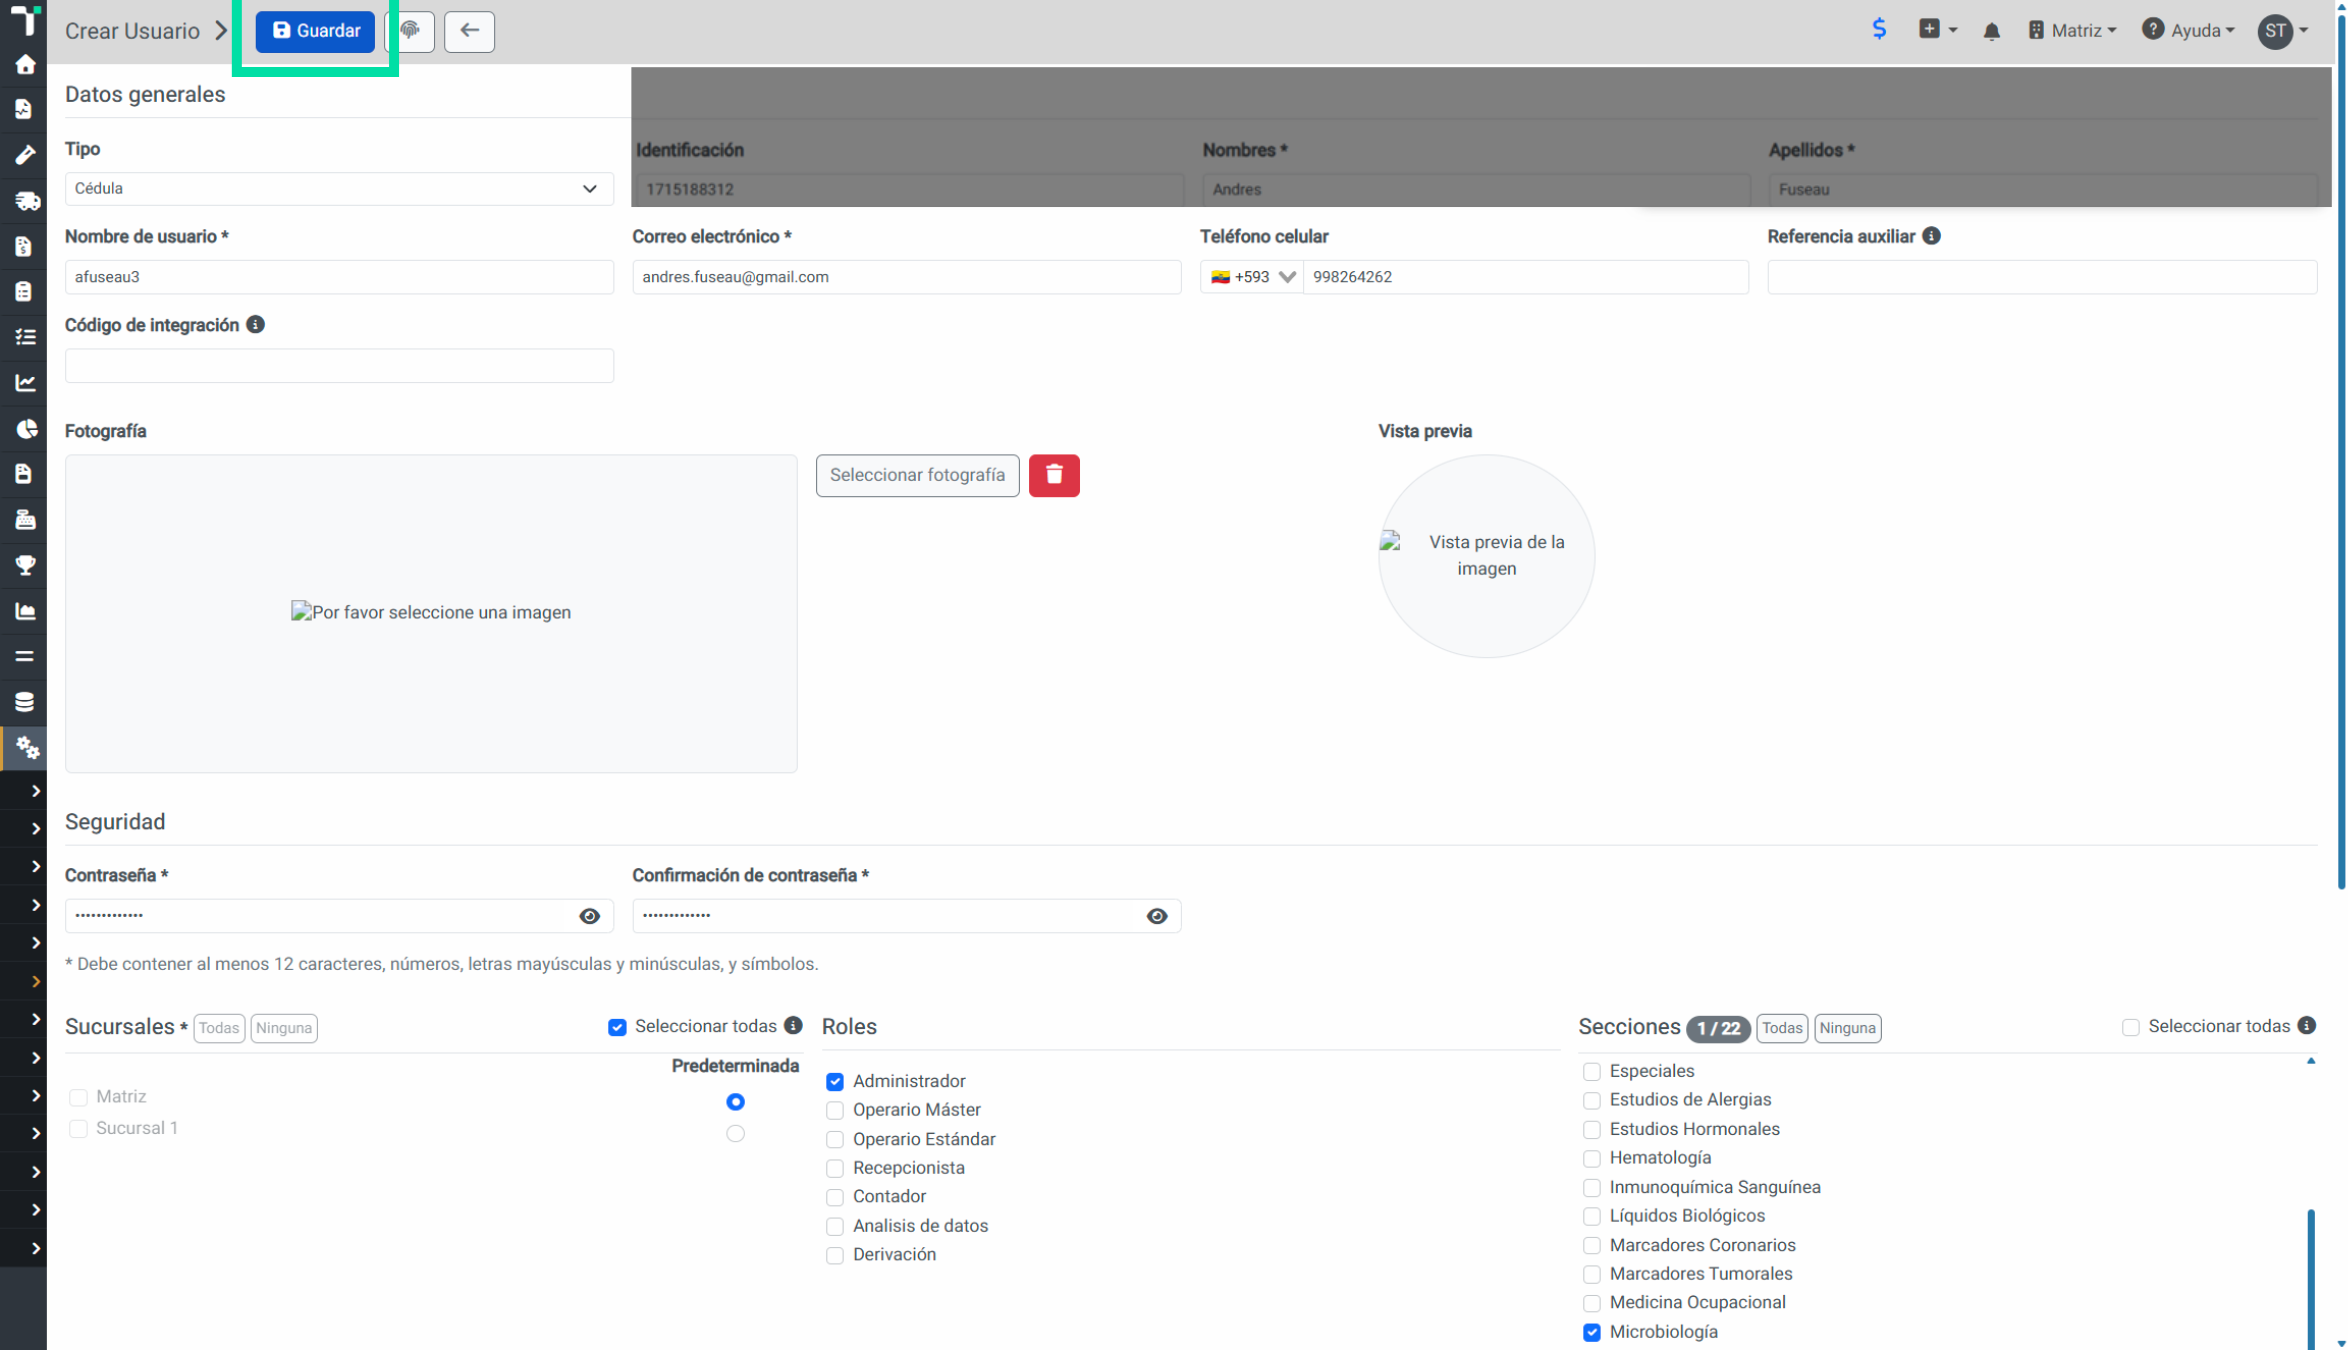Reveal the Contraseña field password
The height and width of the screenshot is (1350, 2348).
click(589, 916)
